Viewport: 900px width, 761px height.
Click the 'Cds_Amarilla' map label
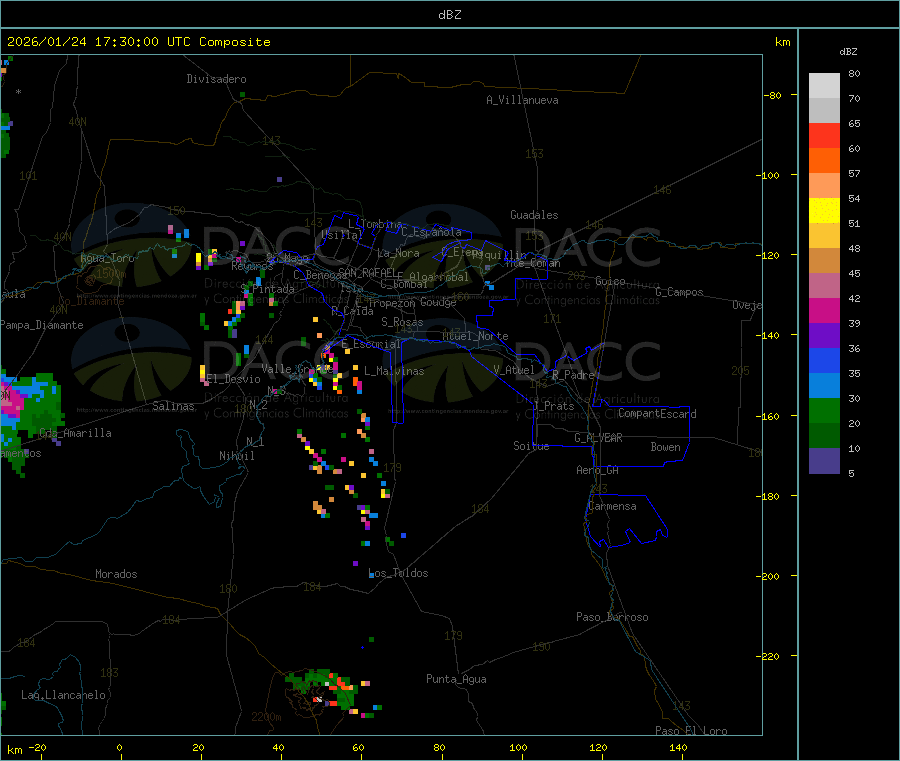click(75, 433)
